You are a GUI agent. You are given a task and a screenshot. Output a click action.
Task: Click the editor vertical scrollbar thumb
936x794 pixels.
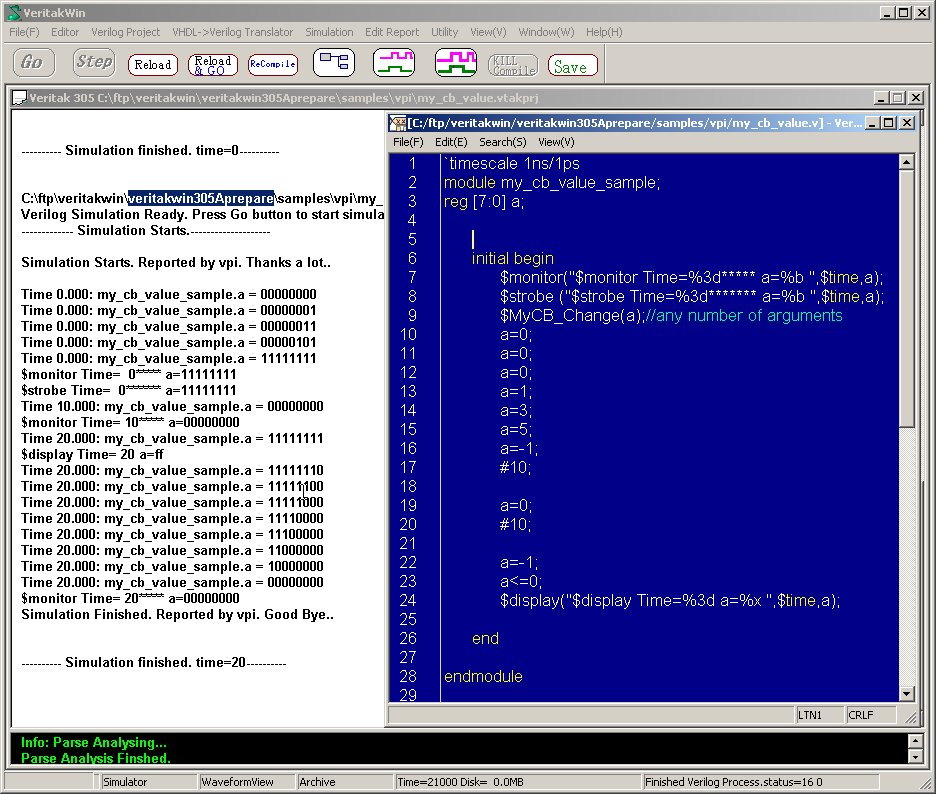906,298
